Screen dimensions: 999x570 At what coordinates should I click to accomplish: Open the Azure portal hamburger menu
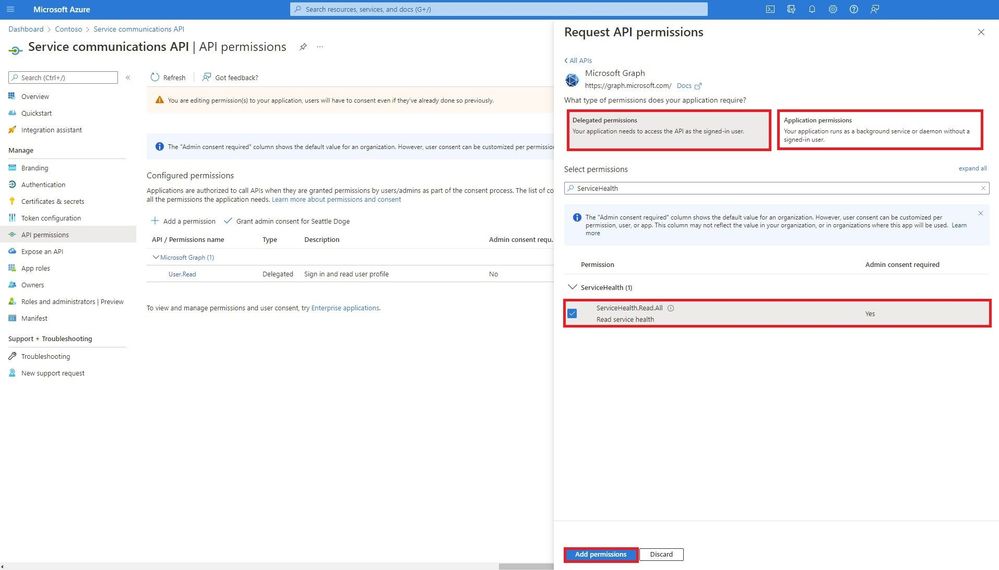[x=10, y=9]
